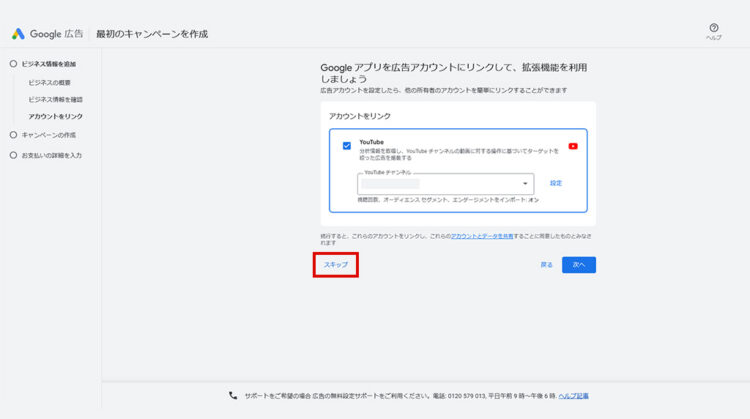Click the キャンペーンの作成 step circle icon
Screen dimensions: 750x419
tap(13, 135)
